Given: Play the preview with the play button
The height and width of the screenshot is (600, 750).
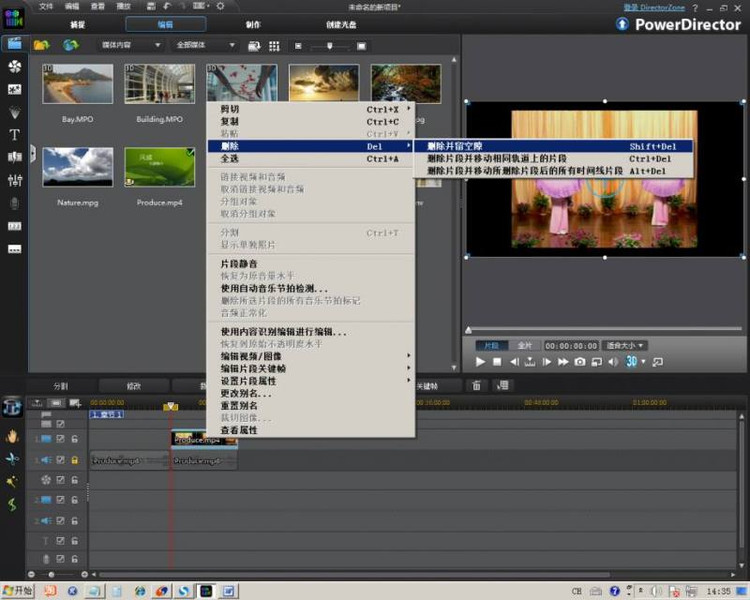Looking at the screenshot, I should coord(480,362).
